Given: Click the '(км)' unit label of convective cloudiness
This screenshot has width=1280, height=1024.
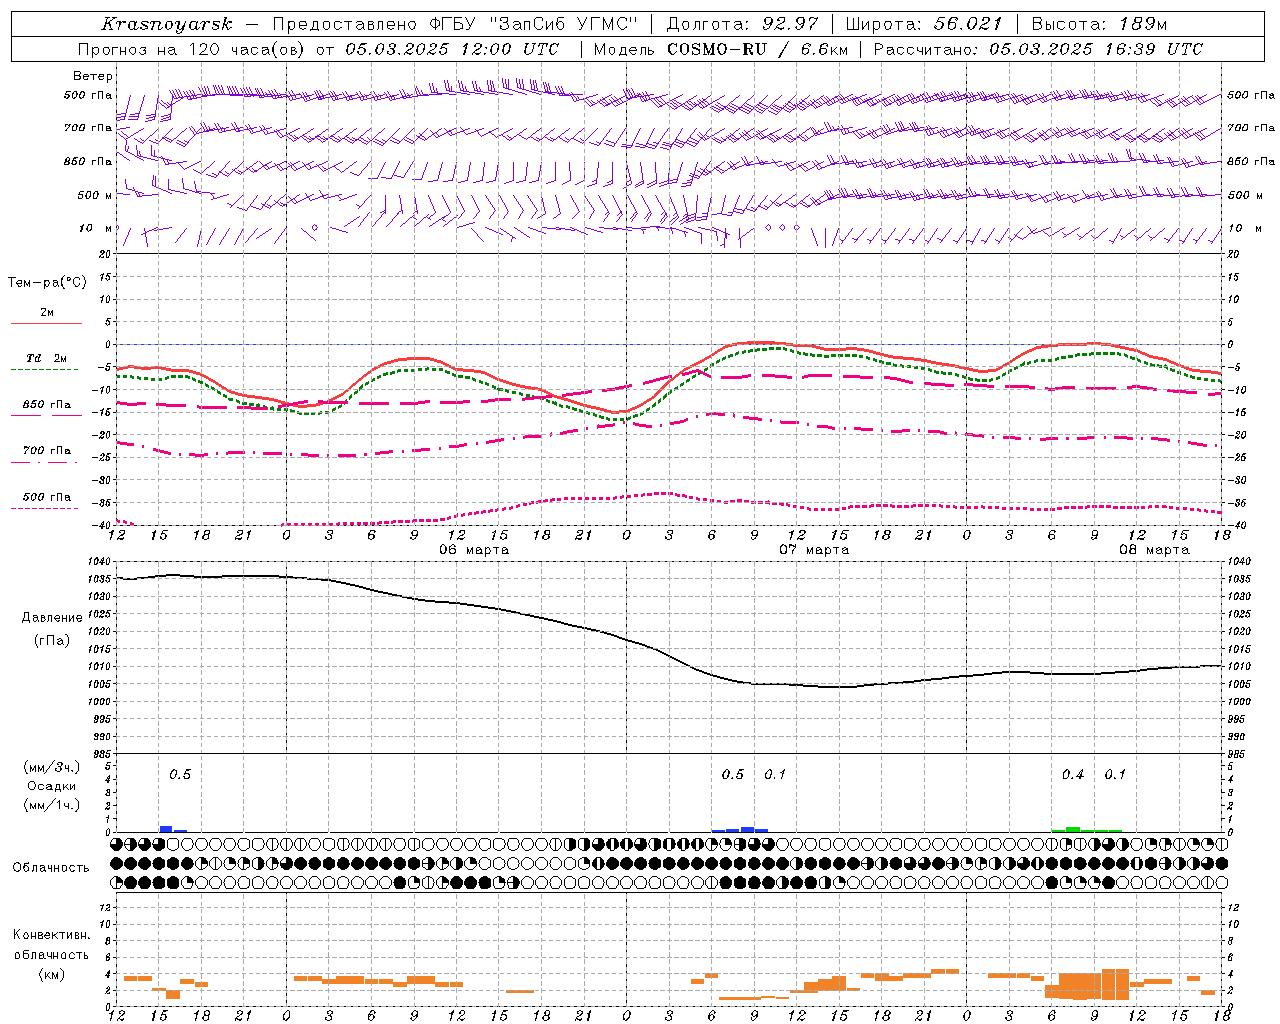Looking at the screenshot, I should pos(51,974).
